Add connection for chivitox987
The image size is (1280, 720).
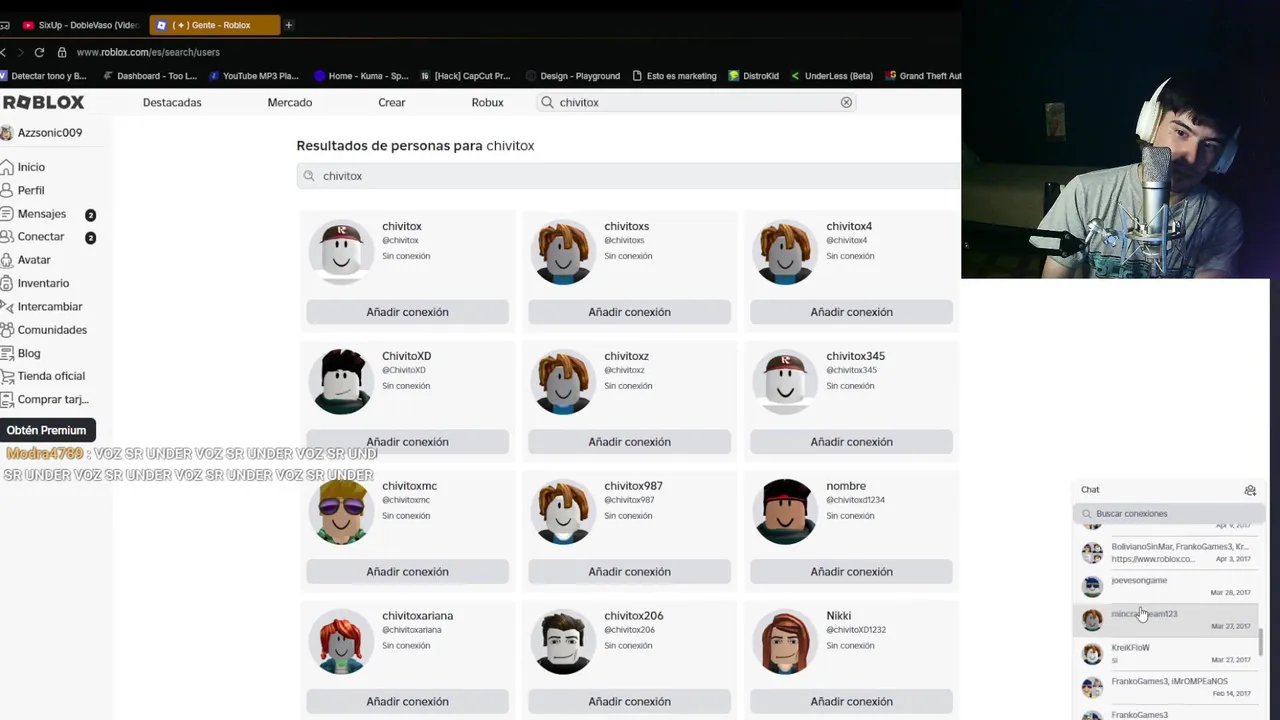(629, 572)
